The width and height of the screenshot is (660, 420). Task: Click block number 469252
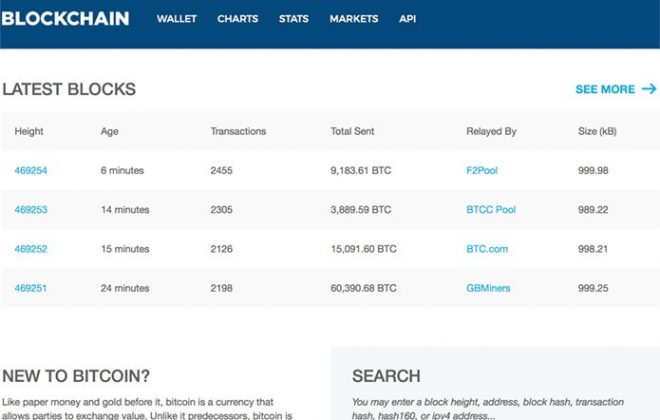[31, 249]
